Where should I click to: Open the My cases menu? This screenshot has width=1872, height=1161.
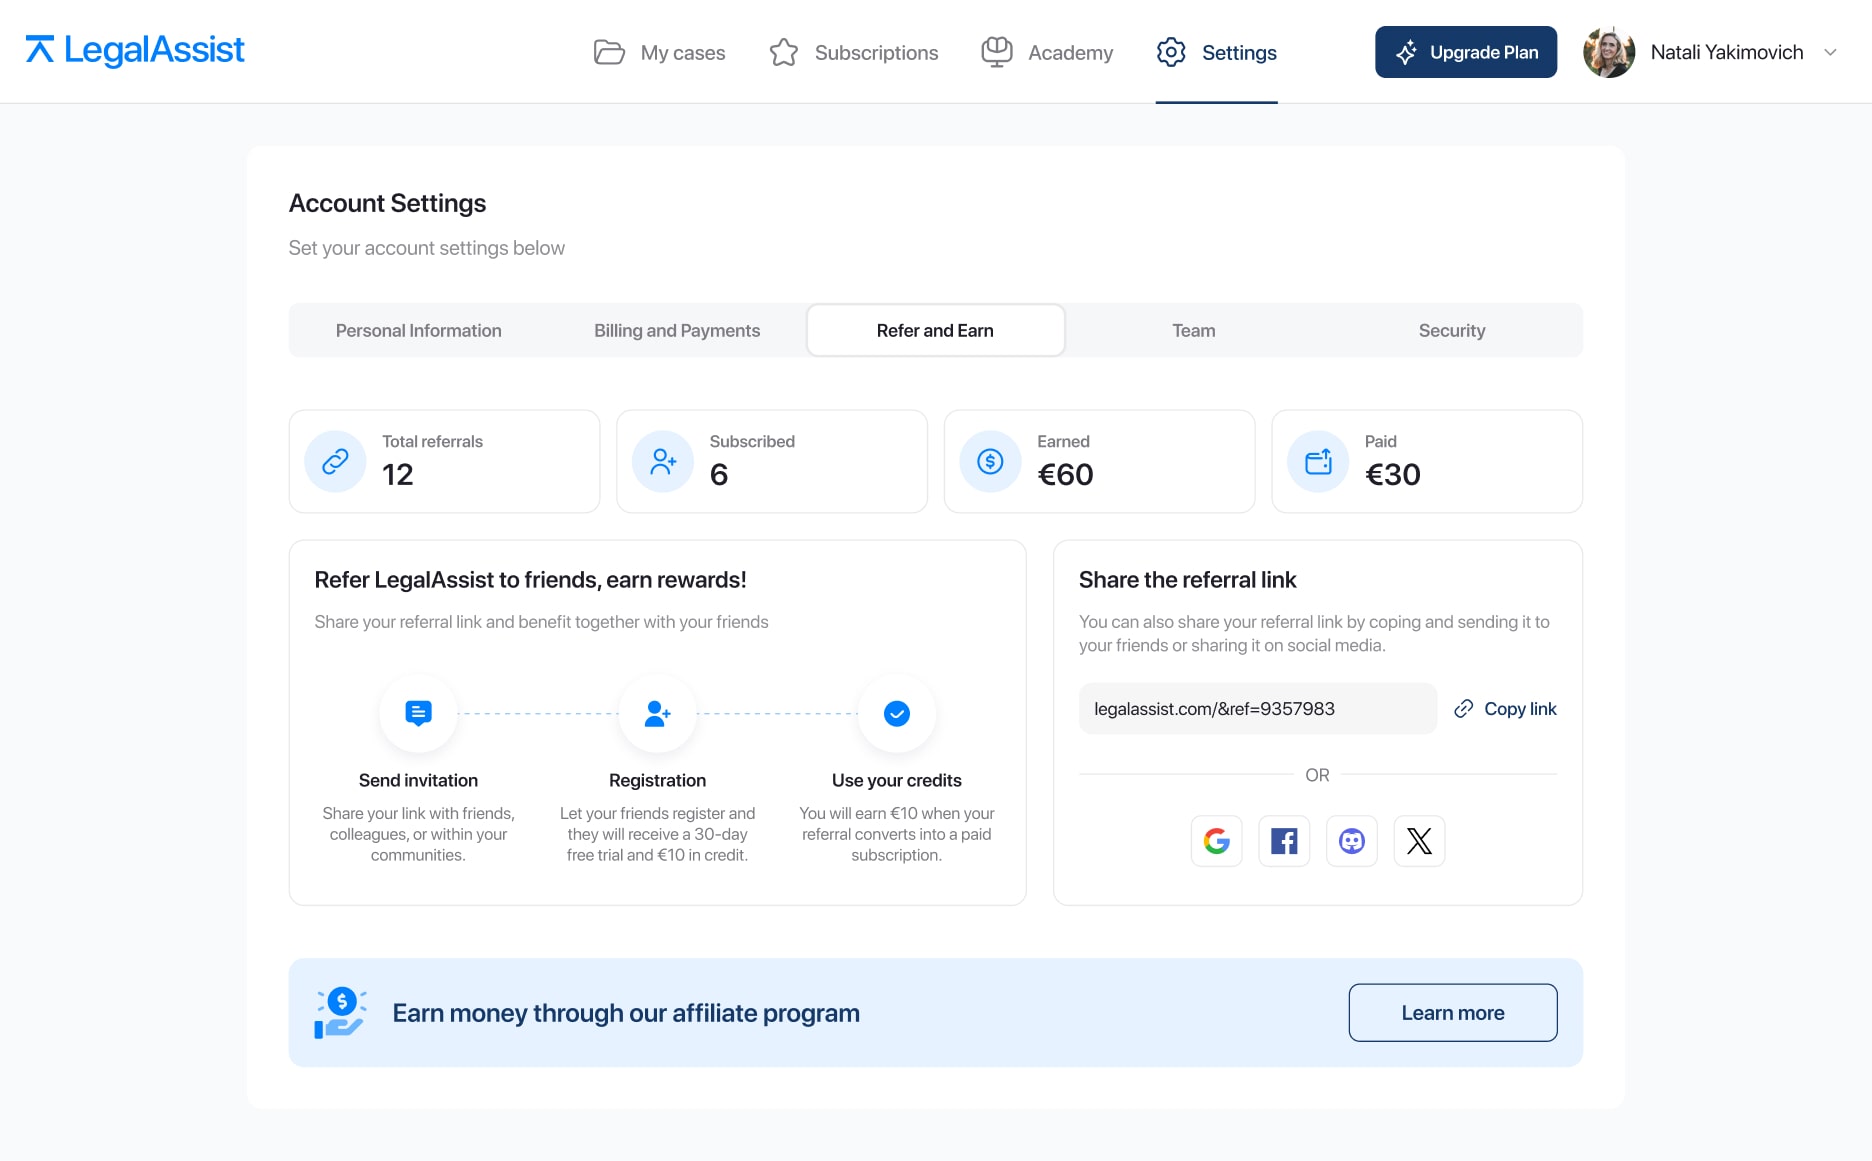click(660, 52)
